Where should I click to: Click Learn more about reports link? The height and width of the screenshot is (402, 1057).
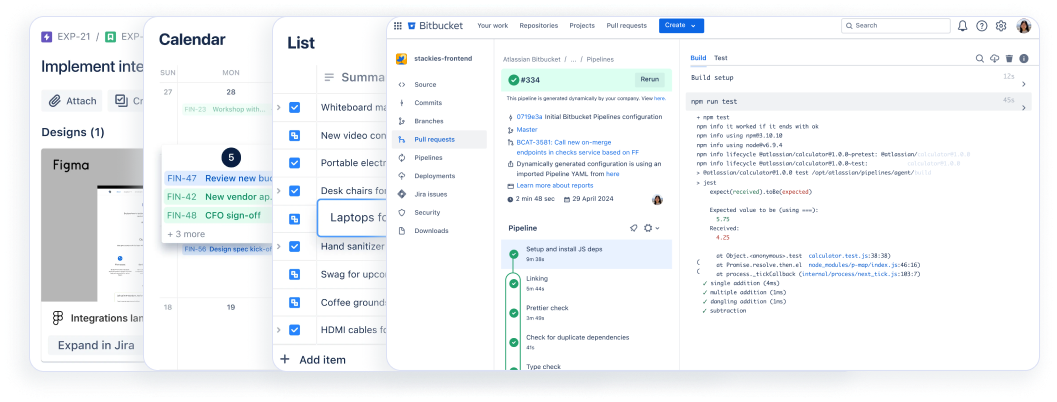tap(555, 185)
